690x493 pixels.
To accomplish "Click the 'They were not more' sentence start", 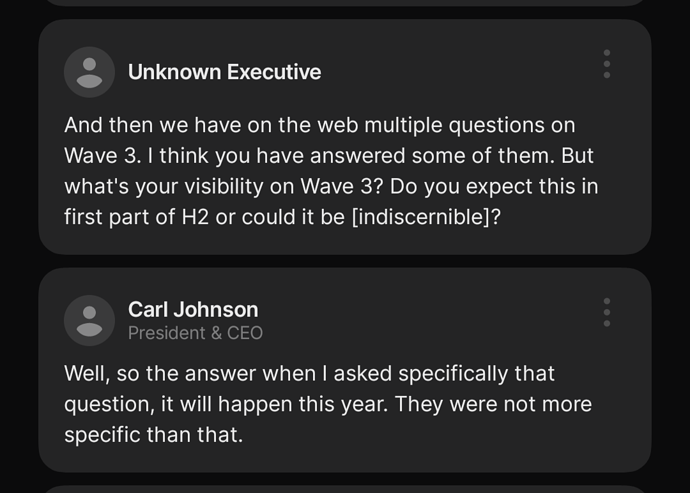I will (x=494, y=404).
